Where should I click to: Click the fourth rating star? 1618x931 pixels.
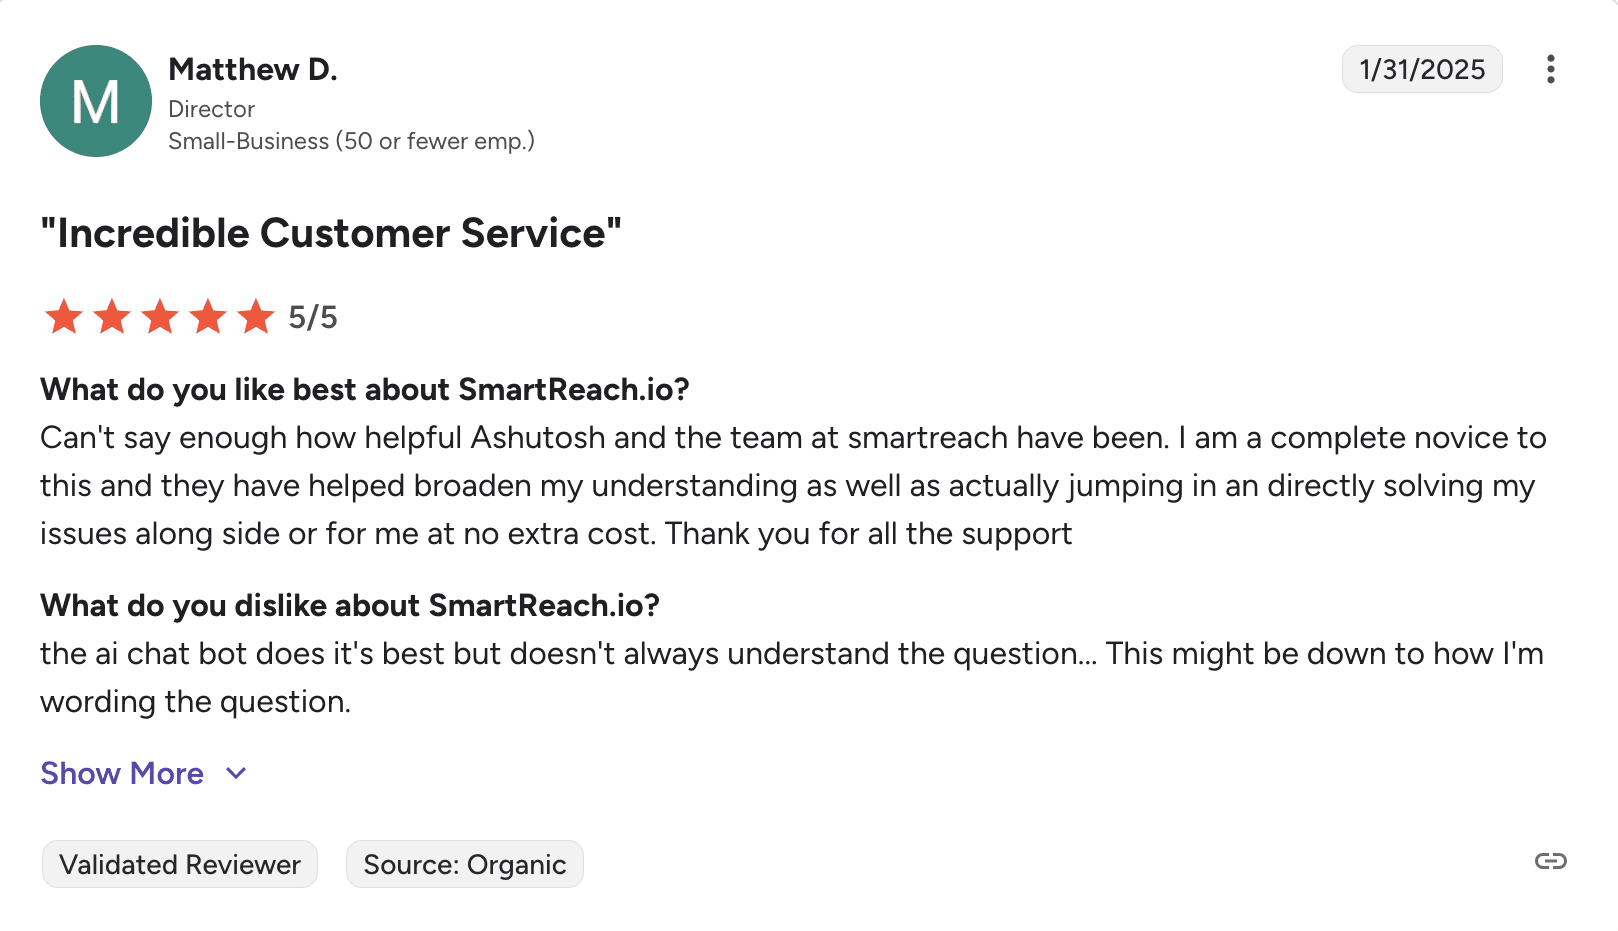208,317
